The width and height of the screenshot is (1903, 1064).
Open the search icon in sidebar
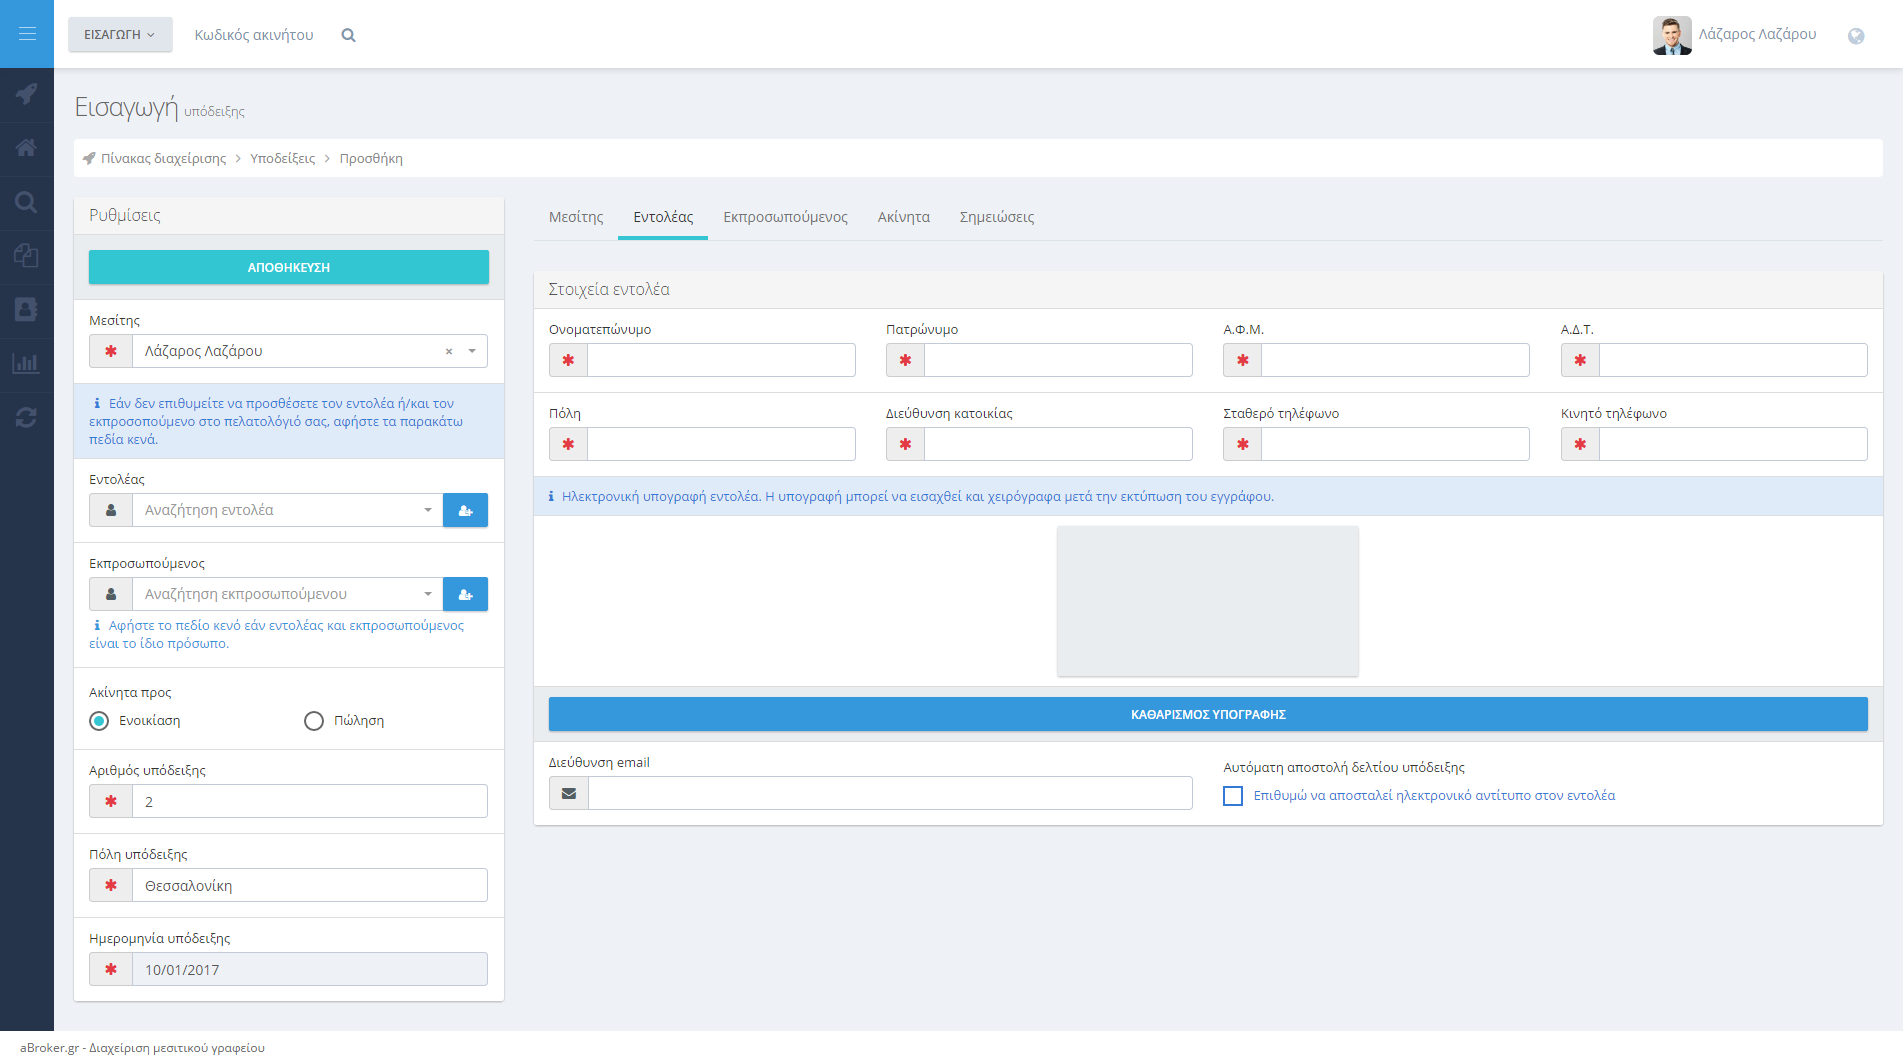click(27, 203)
